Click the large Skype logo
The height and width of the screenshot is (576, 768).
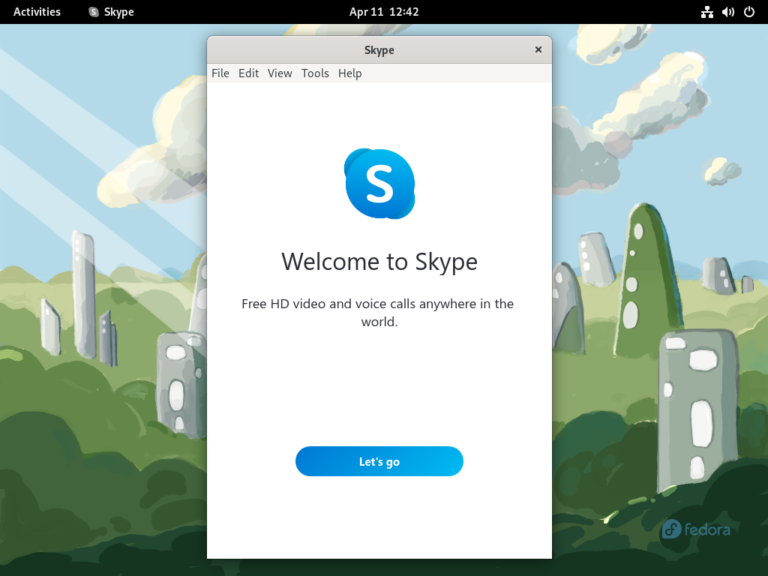(379, 184)
